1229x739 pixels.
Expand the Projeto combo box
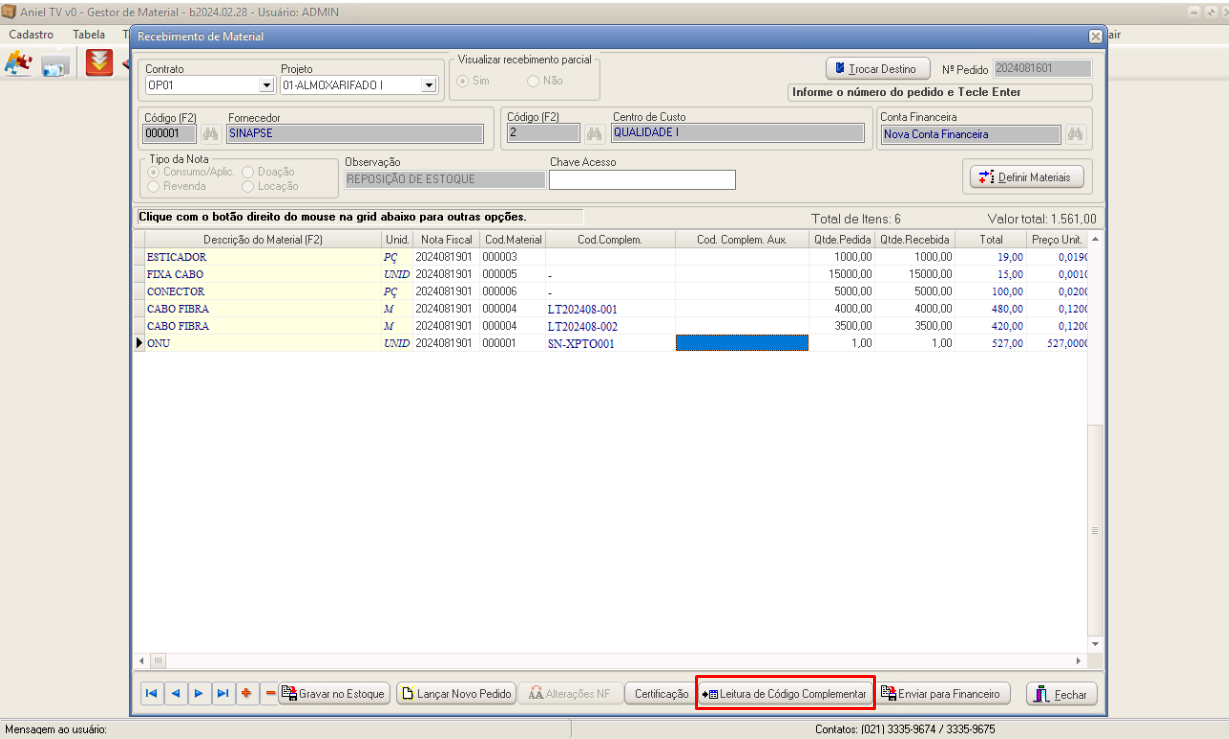428,86
